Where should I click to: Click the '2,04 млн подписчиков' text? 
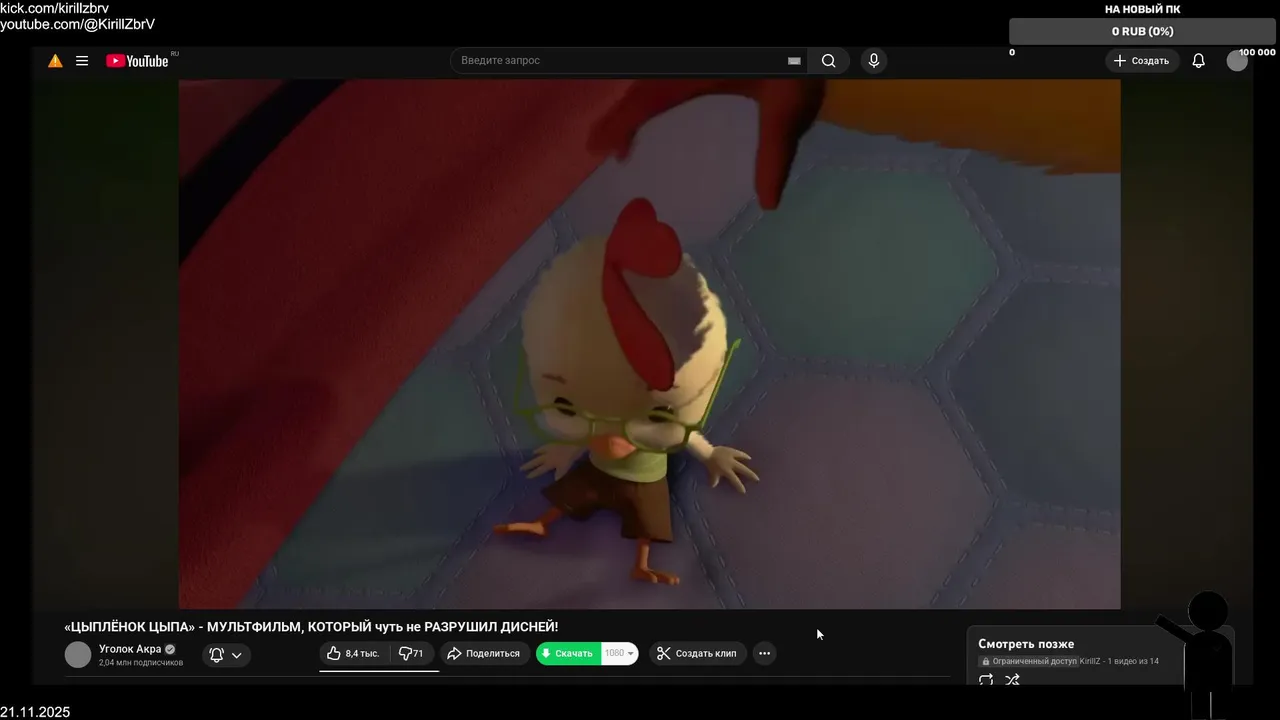tap(141, 663)
